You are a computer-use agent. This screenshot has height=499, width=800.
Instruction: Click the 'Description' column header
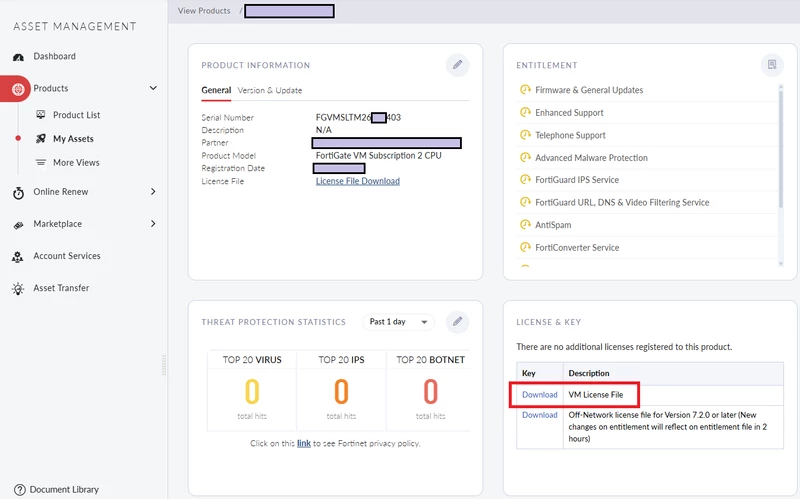(x=589, y=373)
